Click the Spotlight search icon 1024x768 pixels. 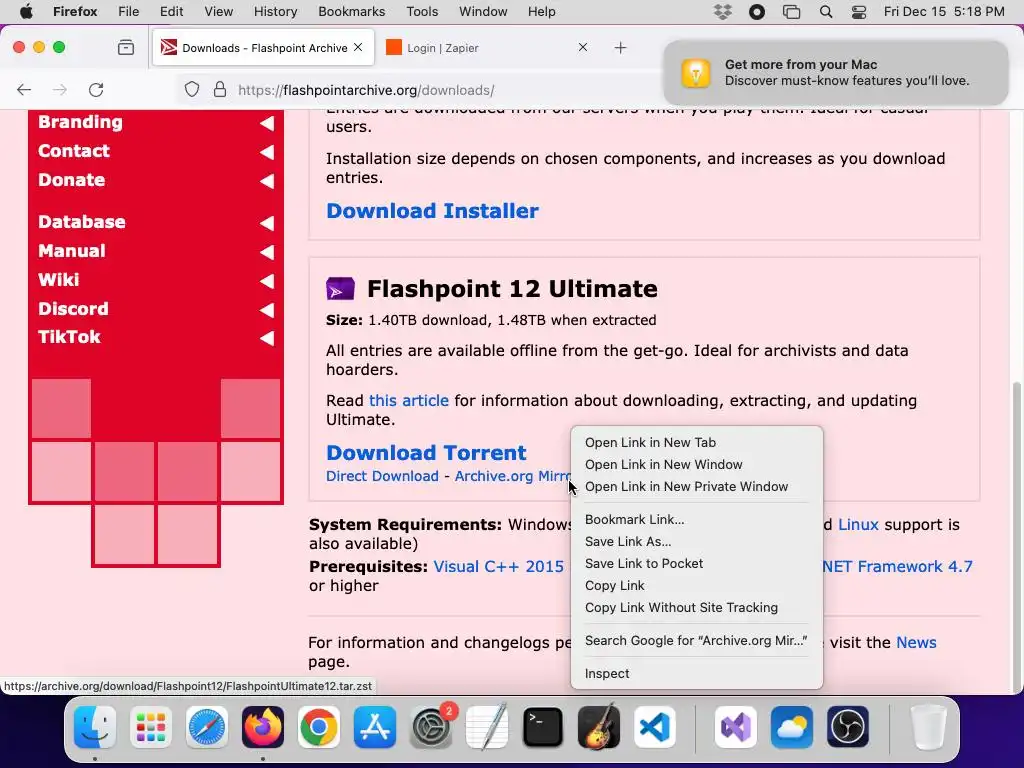[825, 11]
